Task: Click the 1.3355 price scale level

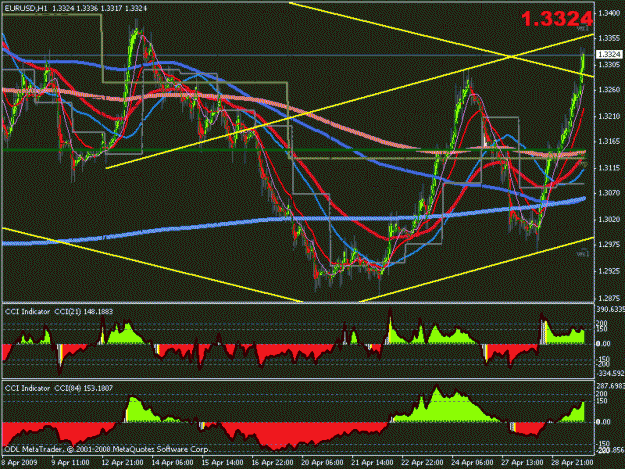Action: [609, 38]
